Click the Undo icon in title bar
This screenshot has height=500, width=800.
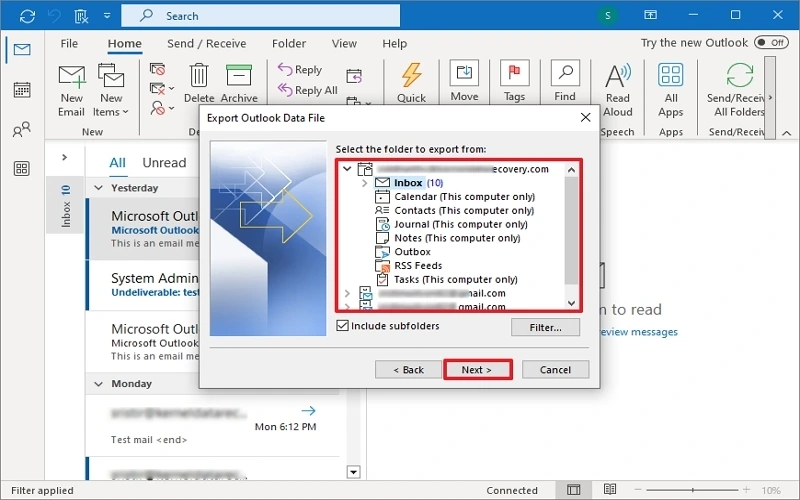click(x=54, y=16)
